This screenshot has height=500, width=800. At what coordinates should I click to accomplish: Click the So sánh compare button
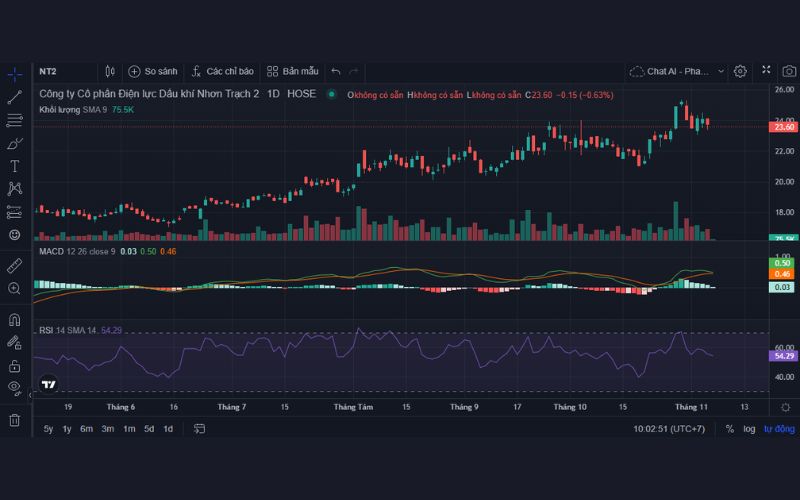tap(153, 71)
